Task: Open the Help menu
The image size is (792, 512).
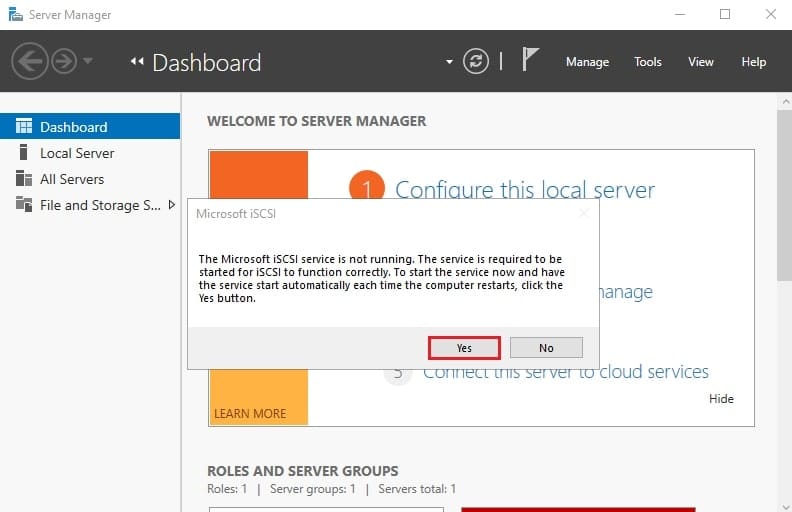Action: pos(754,62)
